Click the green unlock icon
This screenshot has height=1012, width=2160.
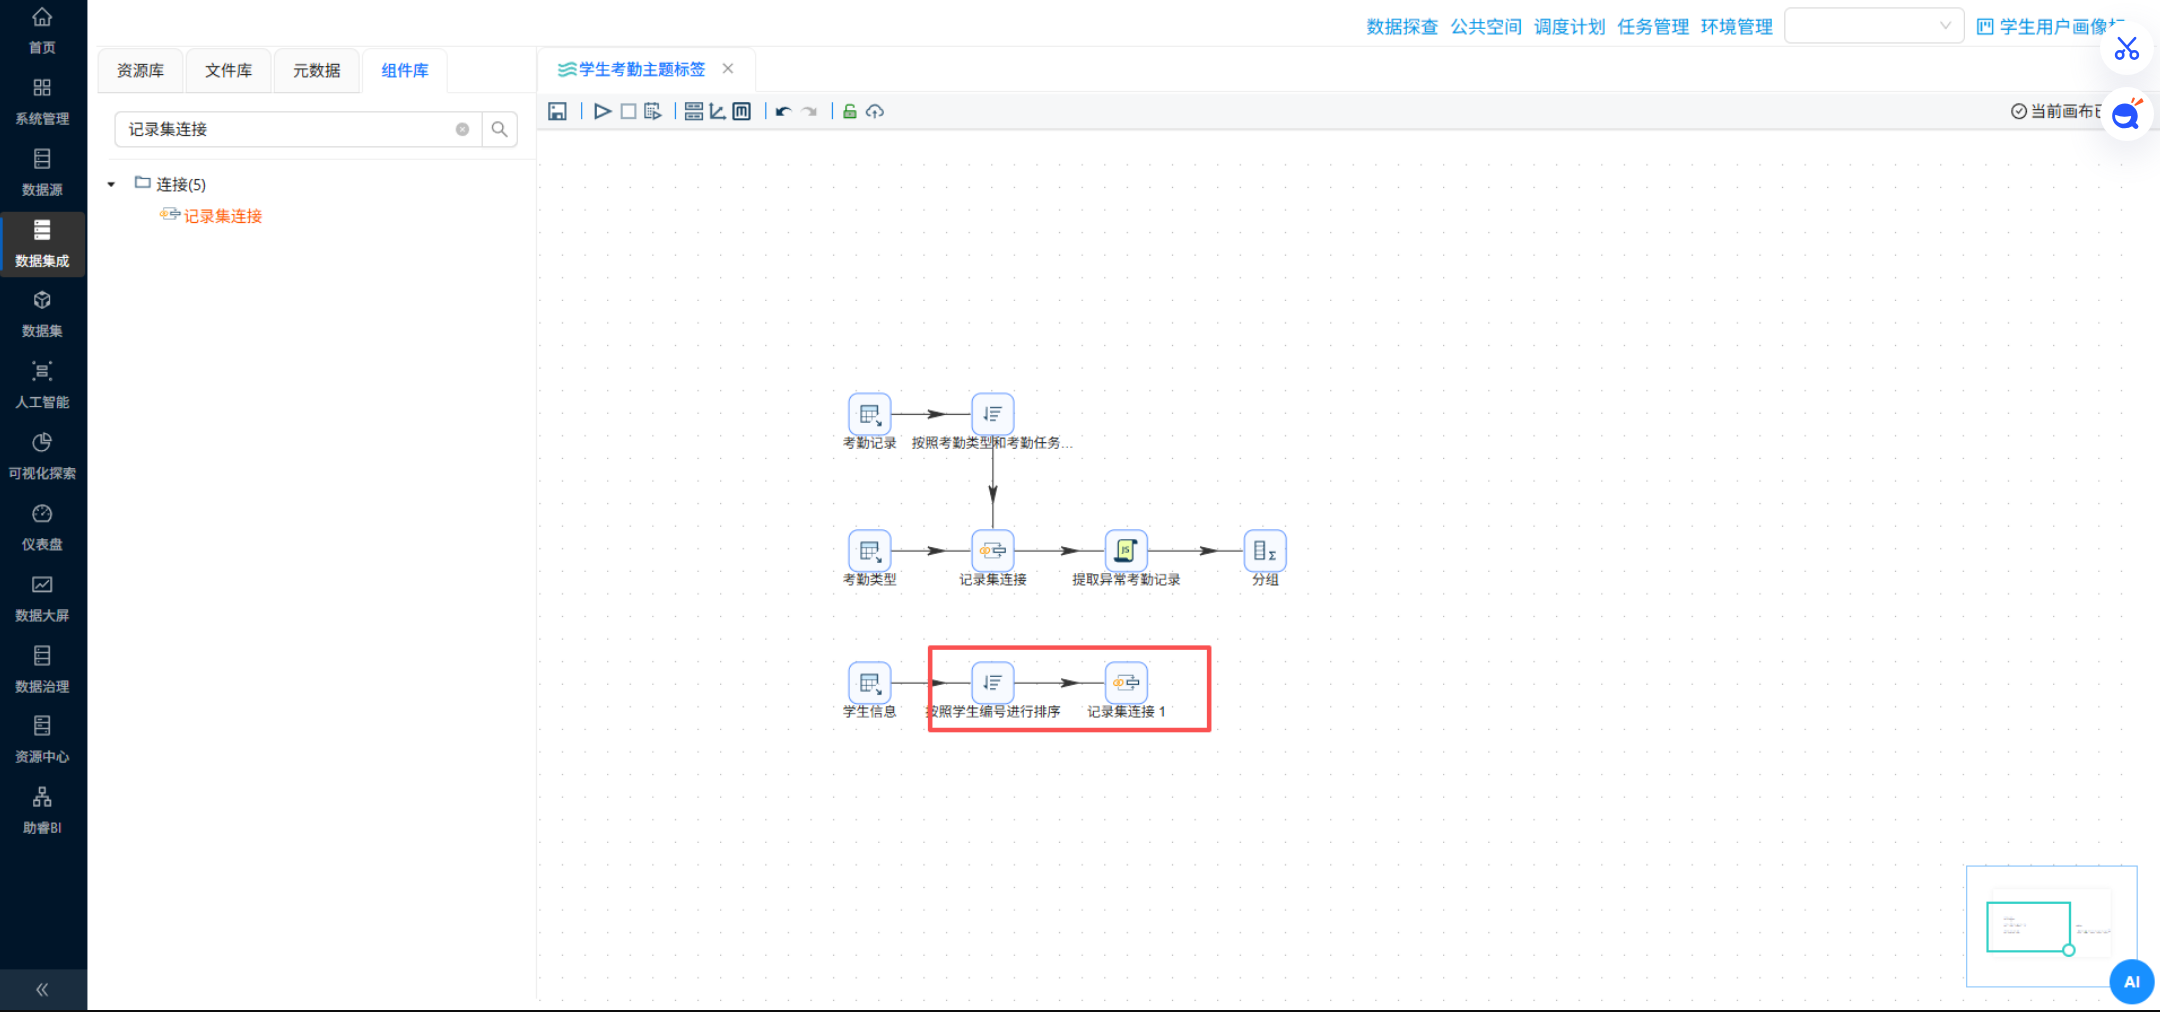click(849, 111)
